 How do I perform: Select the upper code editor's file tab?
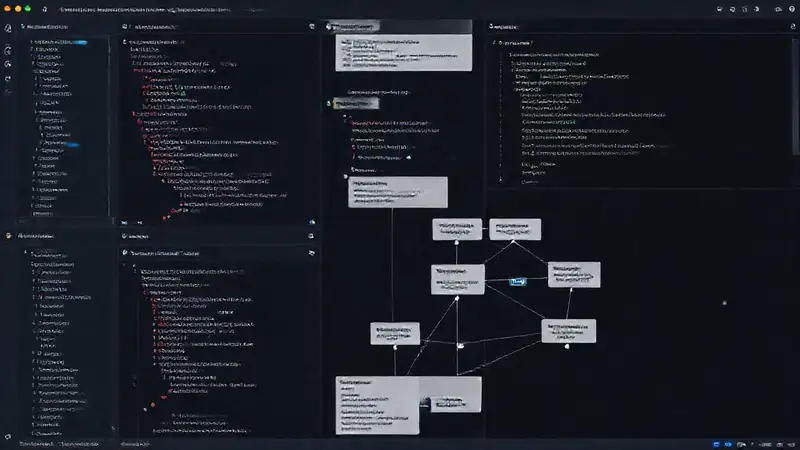pos(150,27)
